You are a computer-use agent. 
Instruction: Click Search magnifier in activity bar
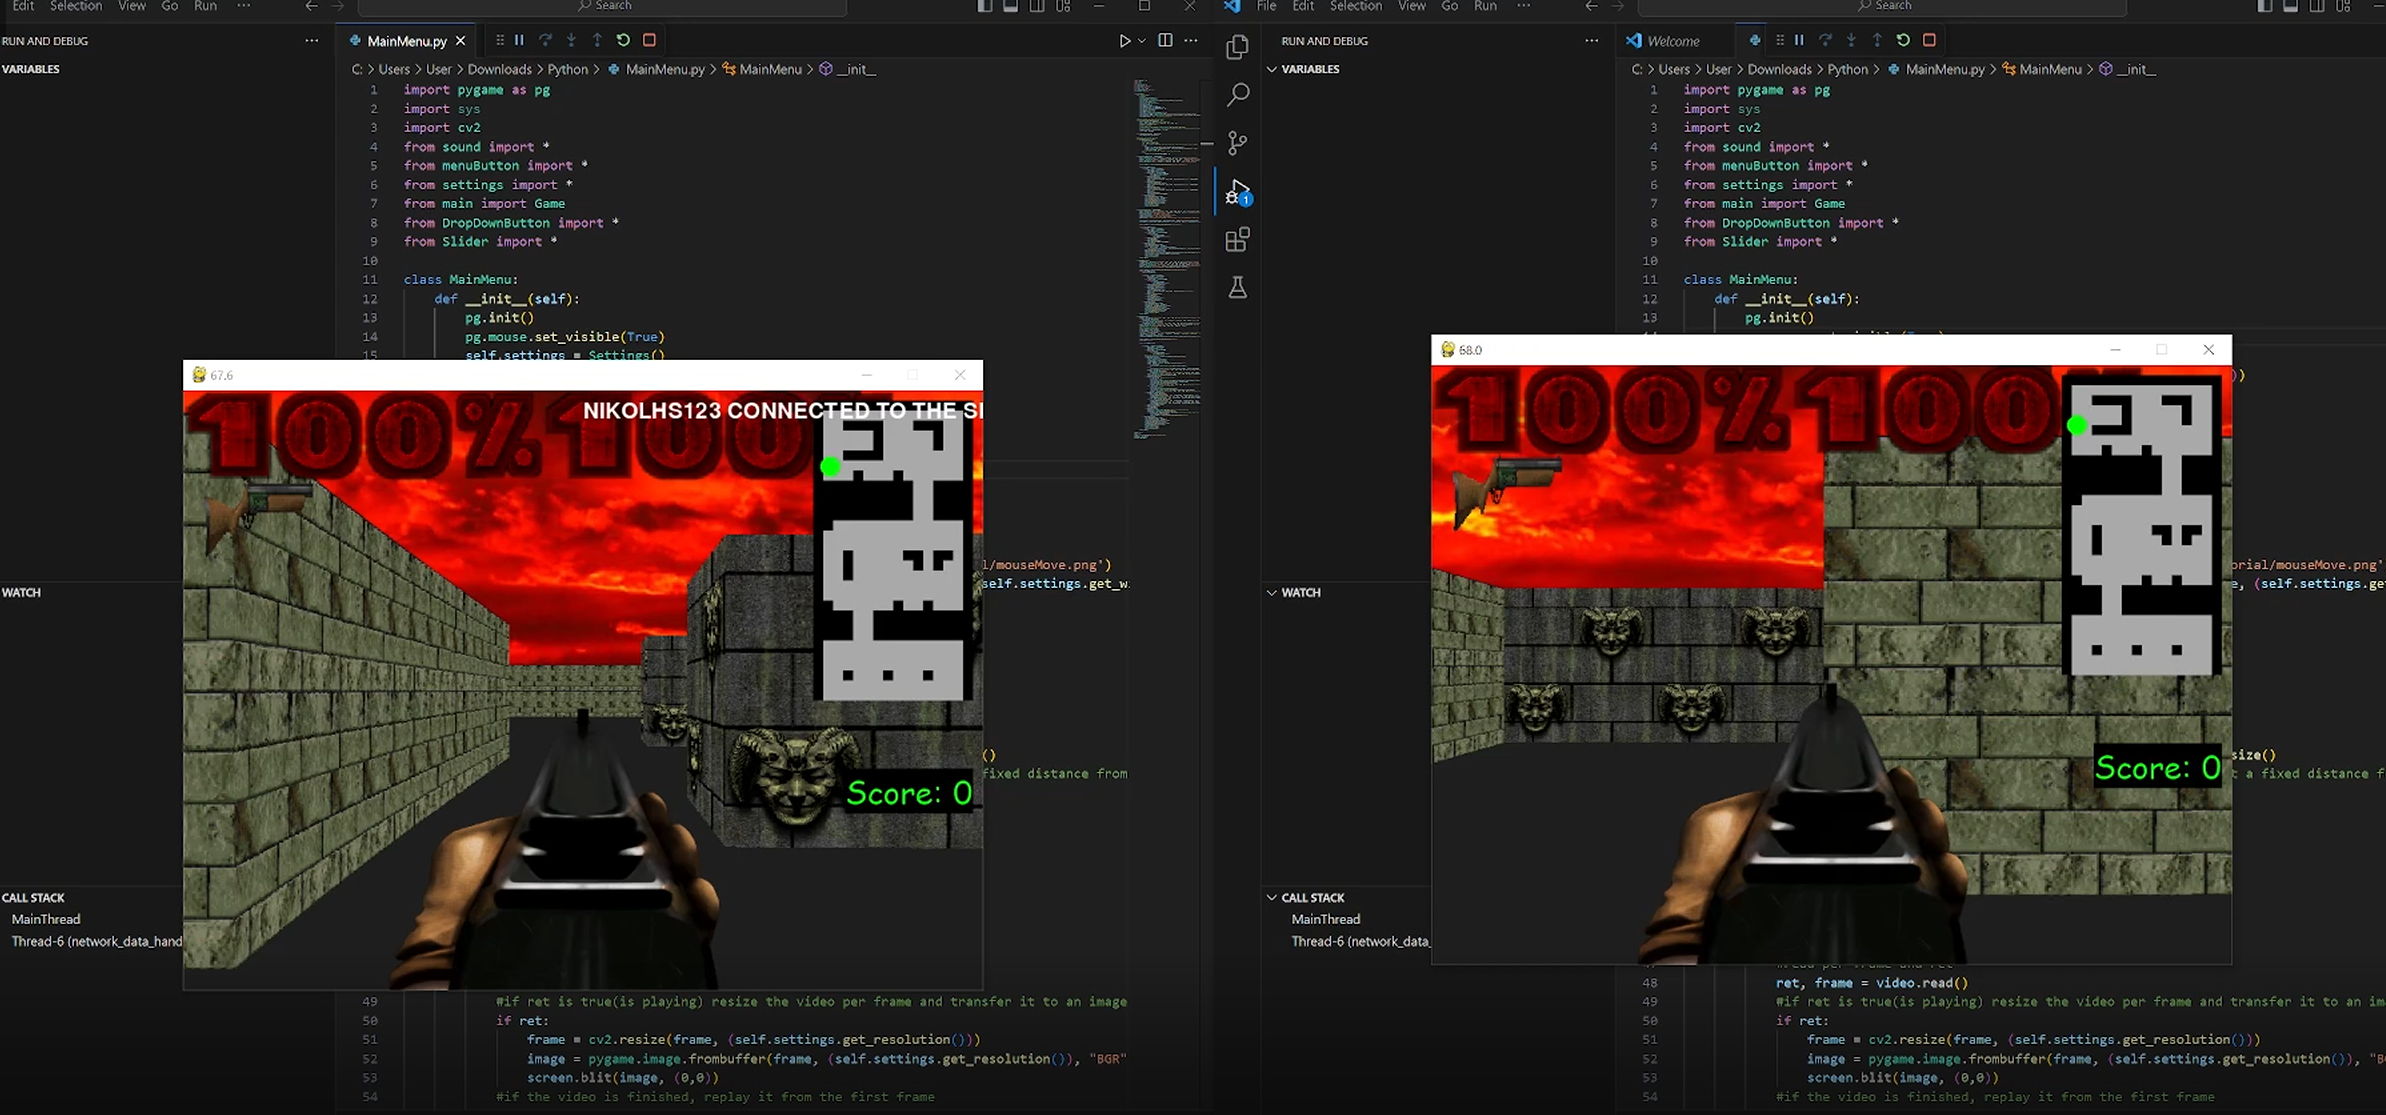[1237, 95]
